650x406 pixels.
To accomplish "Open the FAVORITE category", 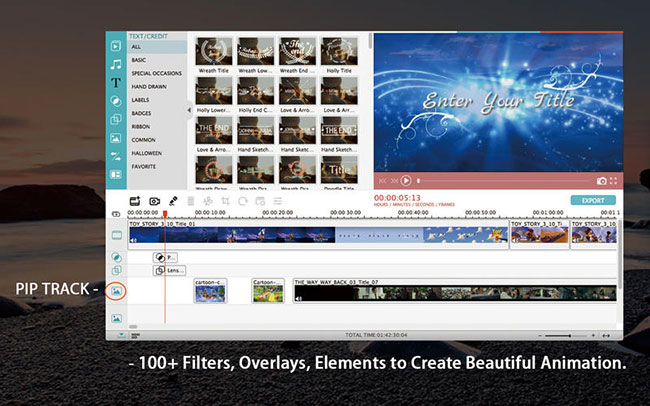I will point(146,167).
